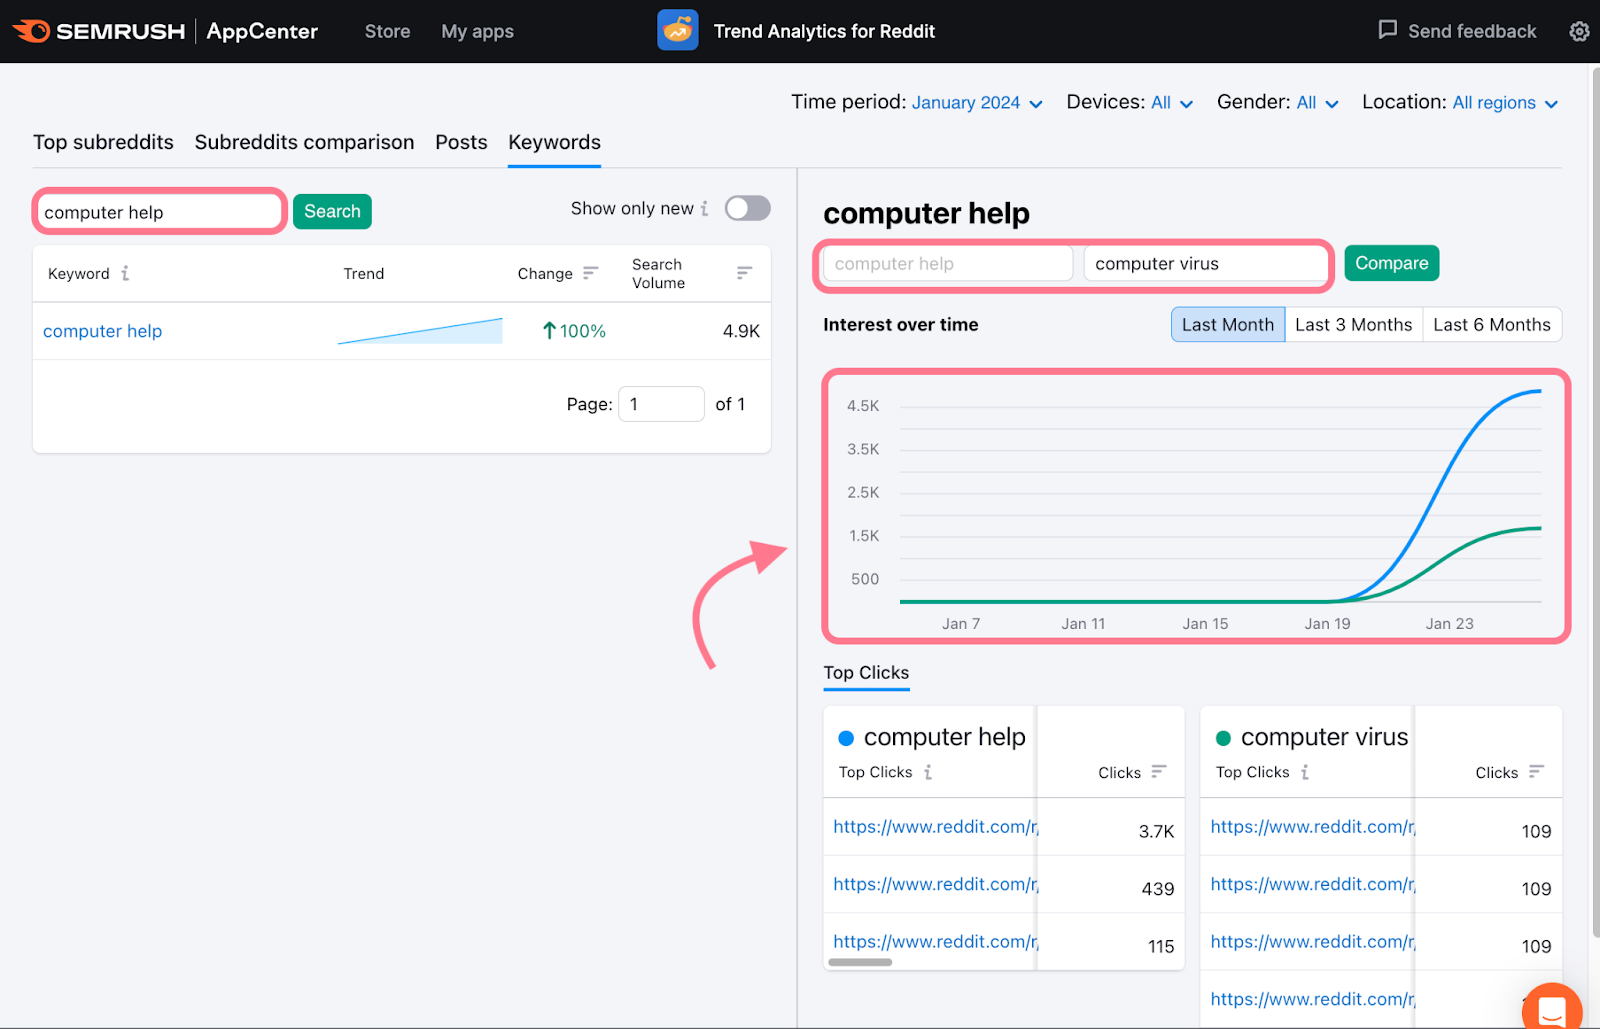Click the green Search button
Screen dimensions: 1600x1029
click(x=332, y=211)
